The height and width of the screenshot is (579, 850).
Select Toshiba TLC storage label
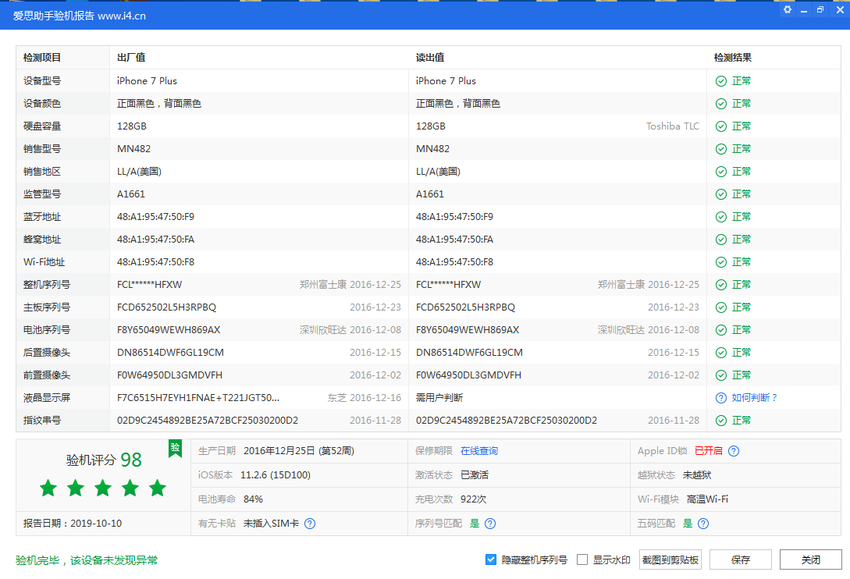[673, 126]
